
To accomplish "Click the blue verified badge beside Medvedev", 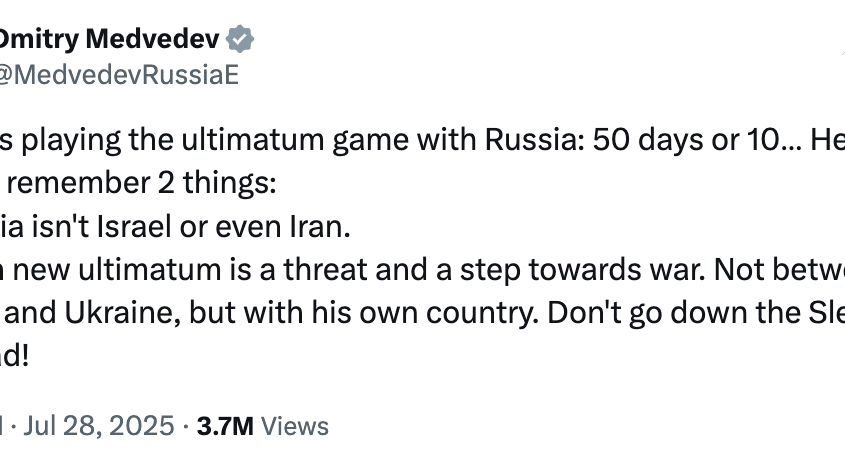I will 240,39.
